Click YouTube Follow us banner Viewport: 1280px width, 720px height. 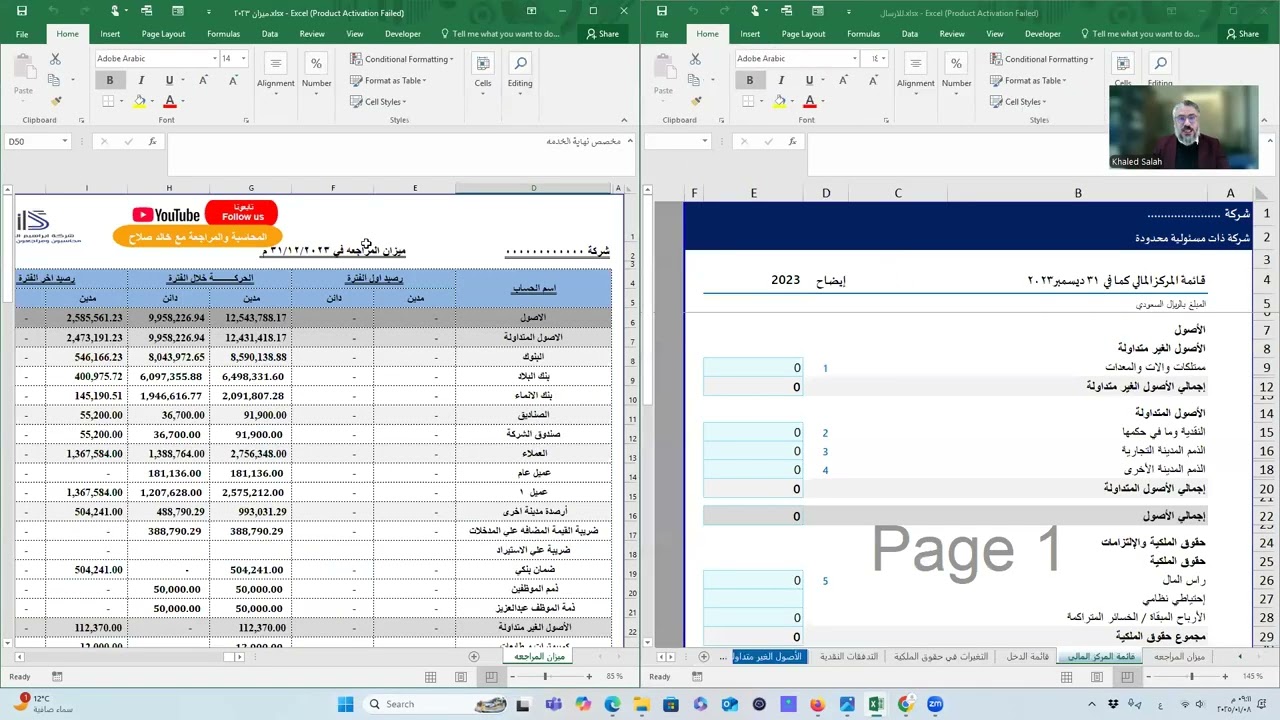[204, 214]
